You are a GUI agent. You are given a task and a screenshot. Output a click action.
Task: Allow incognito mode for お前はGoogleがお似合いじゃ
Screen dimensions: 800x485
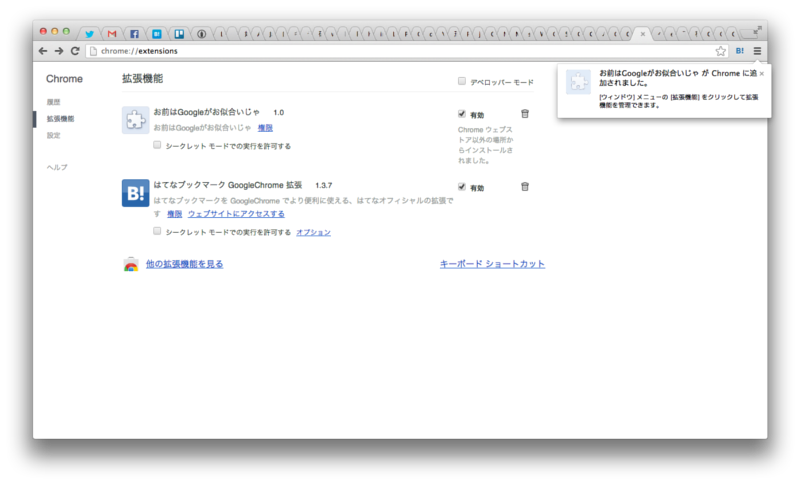157,145
